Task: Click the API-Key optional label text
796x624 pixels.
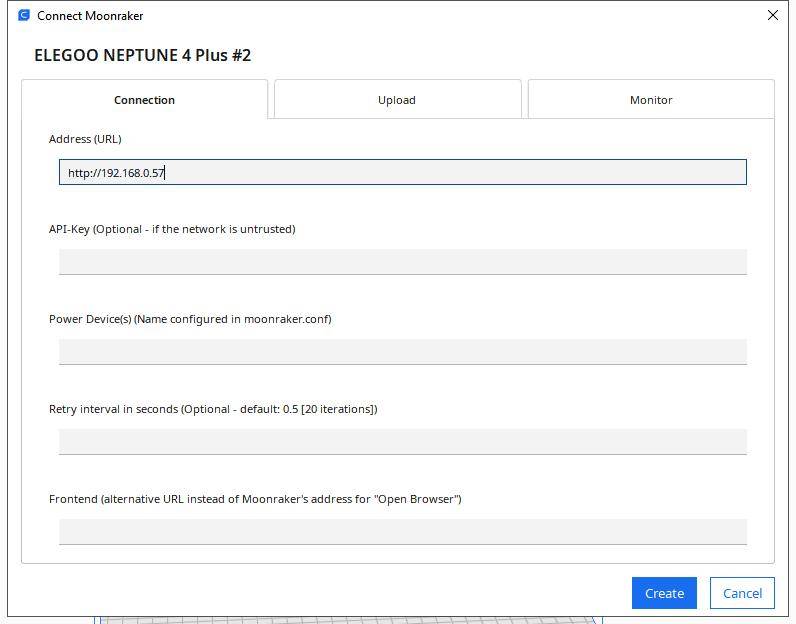Action: coord(172,229)
